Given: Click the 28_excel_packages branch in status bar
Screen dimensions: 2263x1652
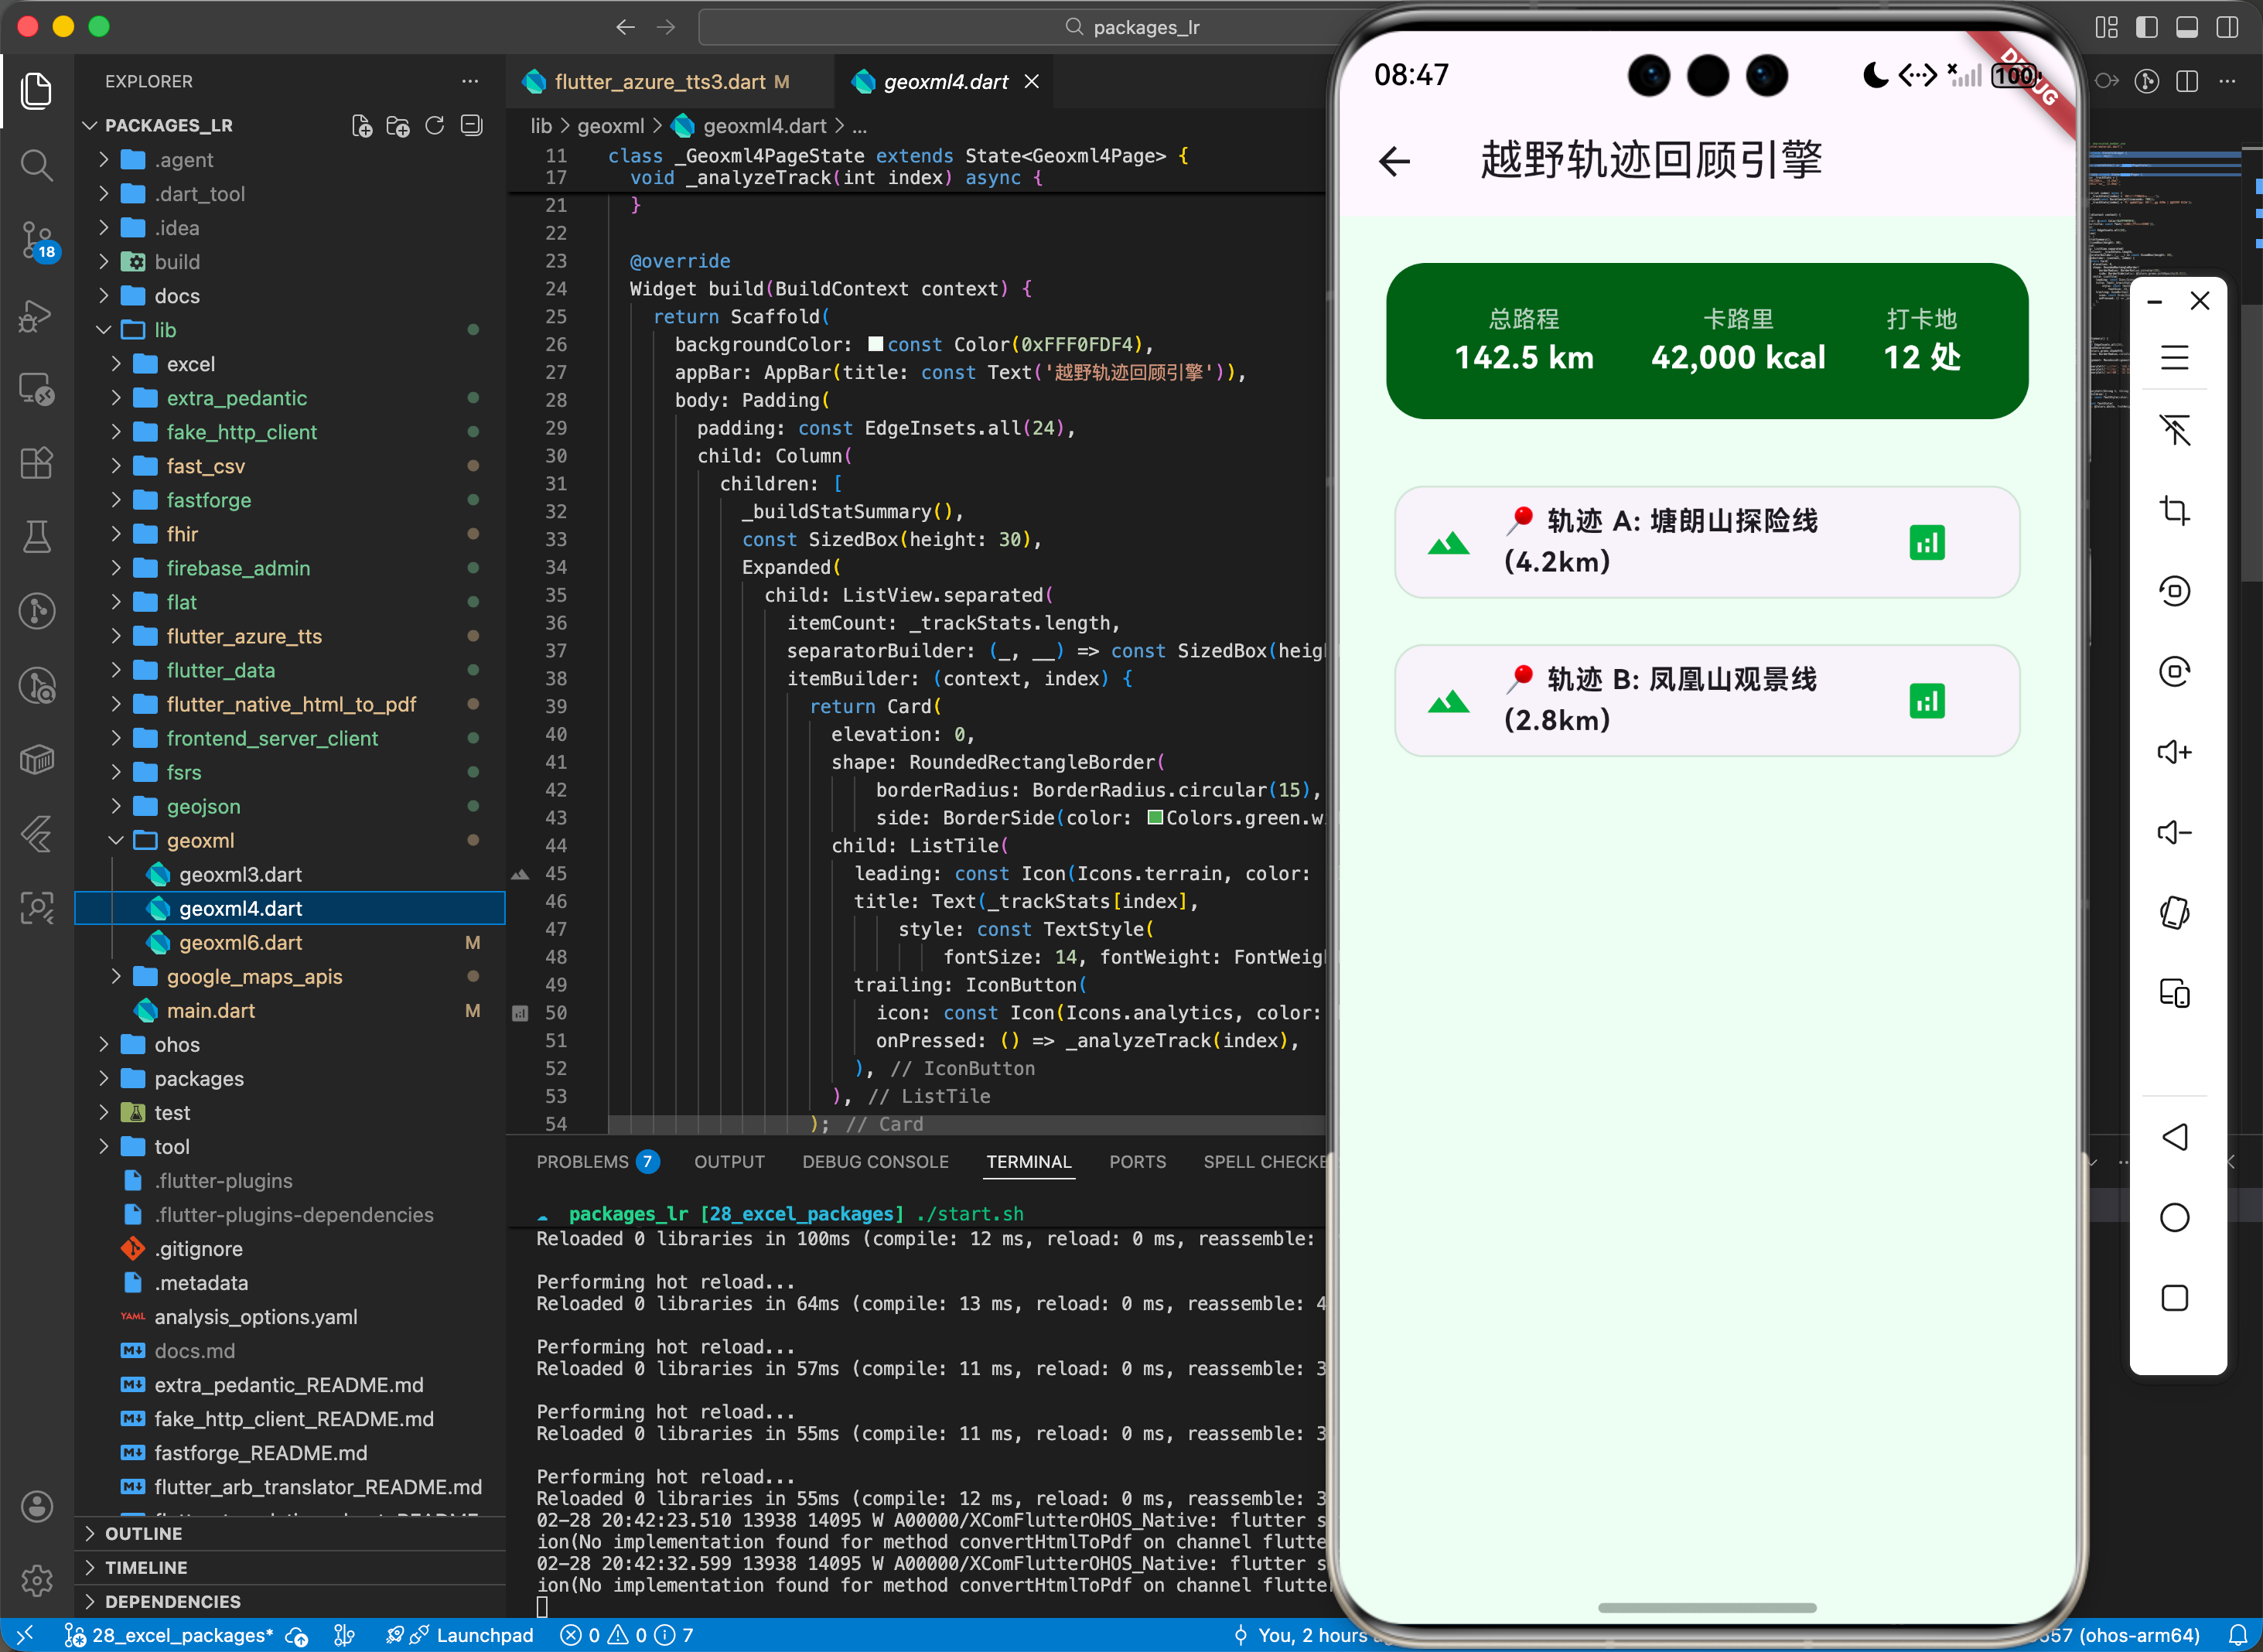Looking at the screenshot, I should (169, 1636).
